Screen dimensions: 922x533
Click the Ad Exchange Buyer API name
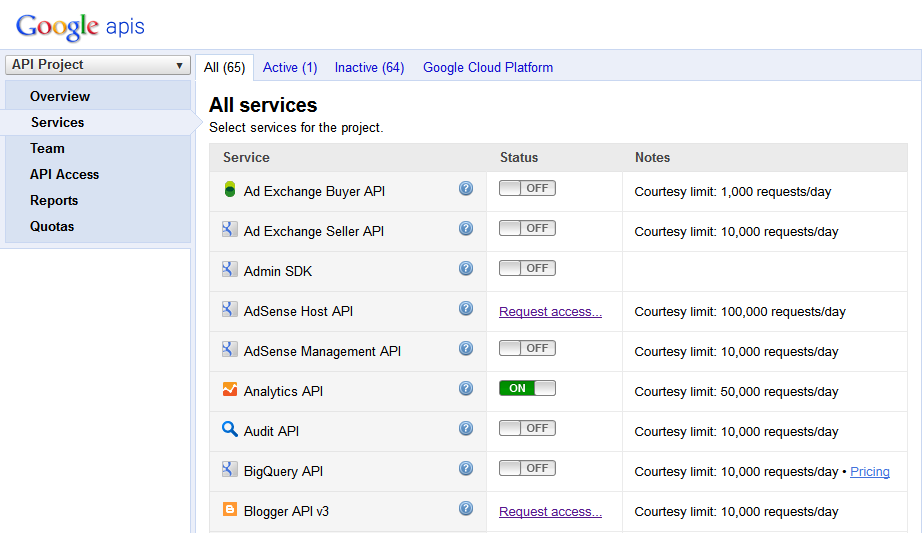[314, 192]
